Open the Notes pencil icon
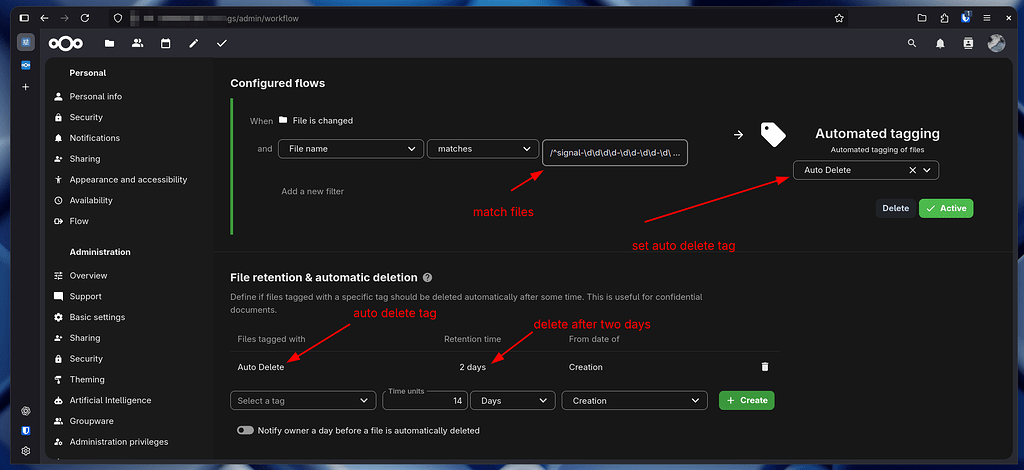The height and width of the screenshot is (470, 1024). coord(193,43)
